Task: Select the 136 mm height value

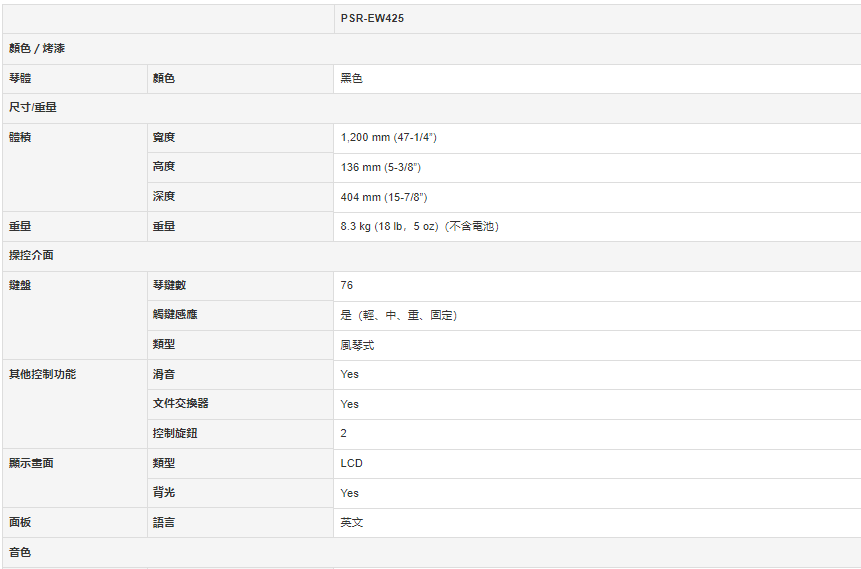Action: click(x=380, y=167)
